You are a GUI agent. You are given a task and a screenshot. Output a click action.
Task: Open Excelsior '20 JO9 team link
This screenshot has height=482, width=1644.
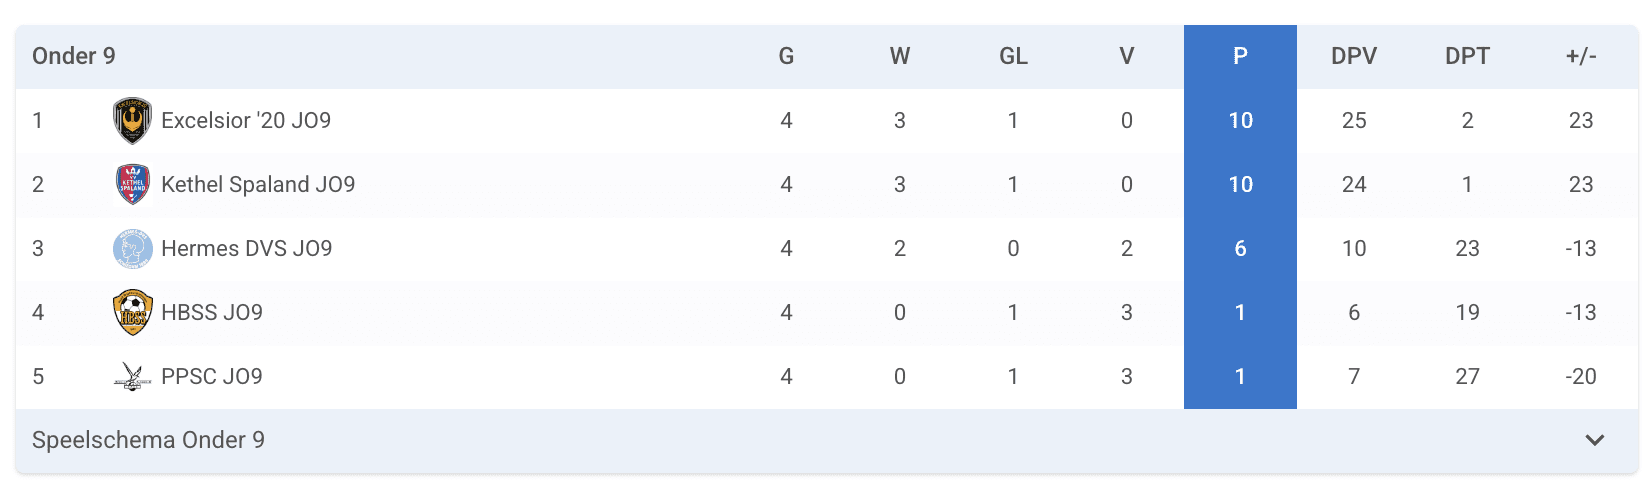tap(246, 121)
